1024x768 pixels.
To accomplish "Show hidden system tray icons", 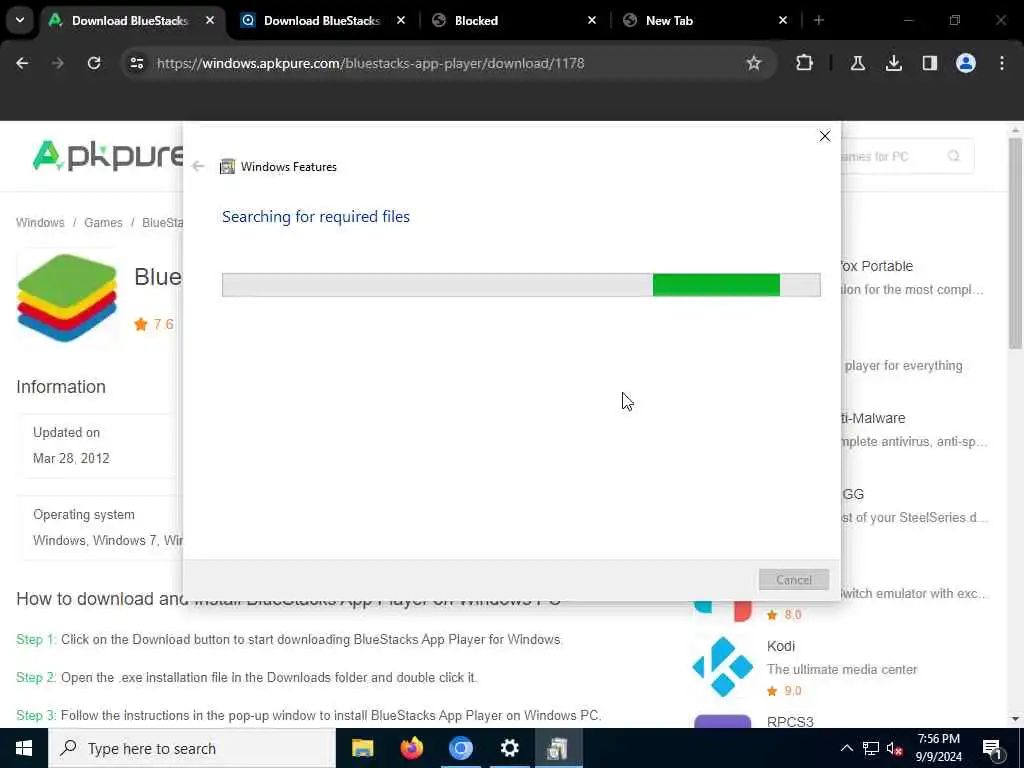I will (846, 748).
